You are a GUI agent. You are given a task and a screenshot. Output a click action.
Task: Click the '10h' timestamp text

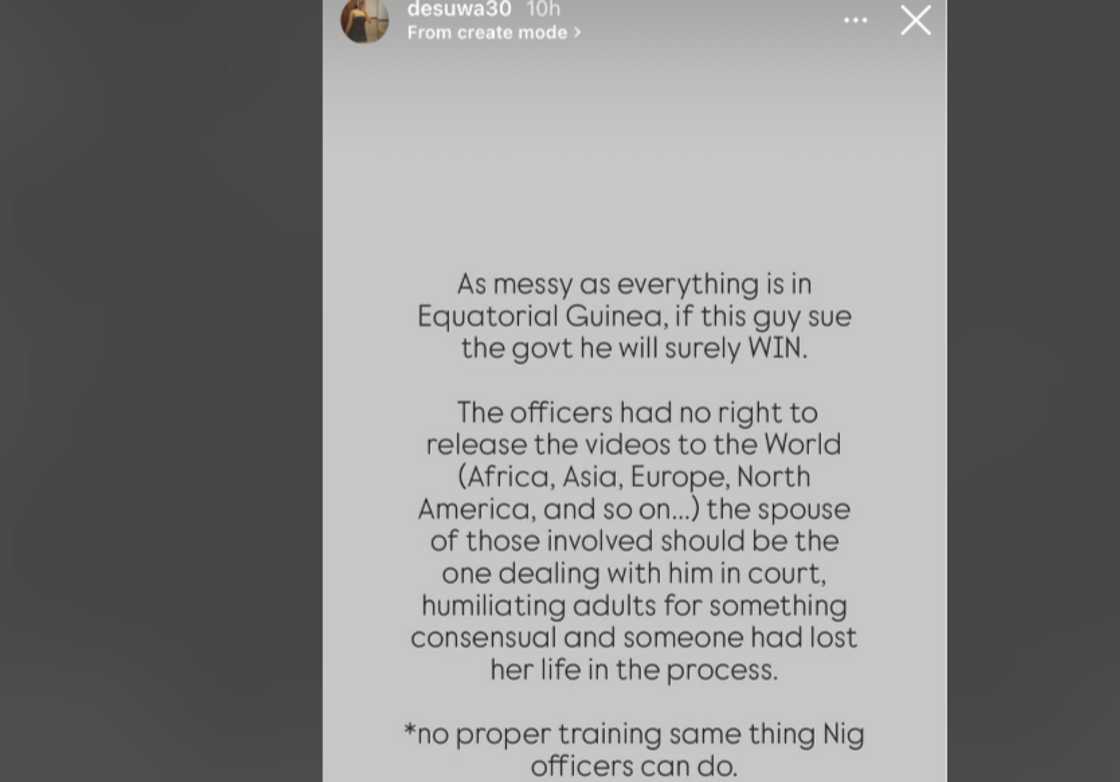(x=541, y=10)
